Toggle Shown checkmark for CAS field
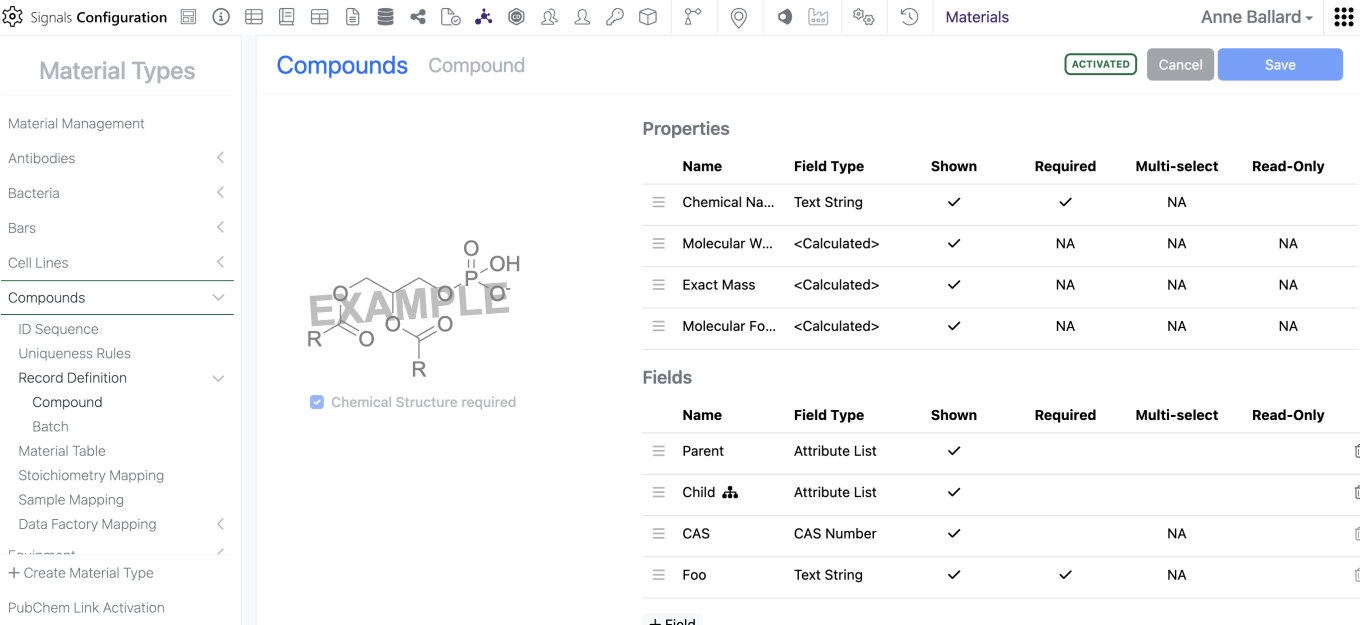Screen dimensions: 1360x625 (x=954, y=534)
